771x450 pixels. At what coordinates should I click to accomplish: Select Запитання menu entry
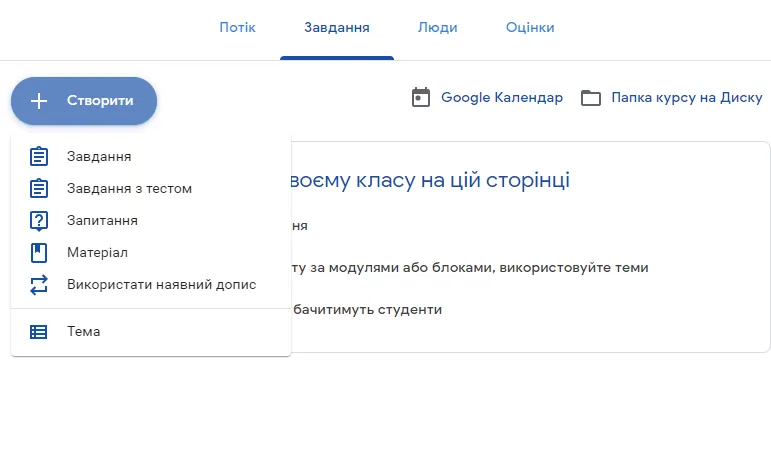click(x=102, y=221)
